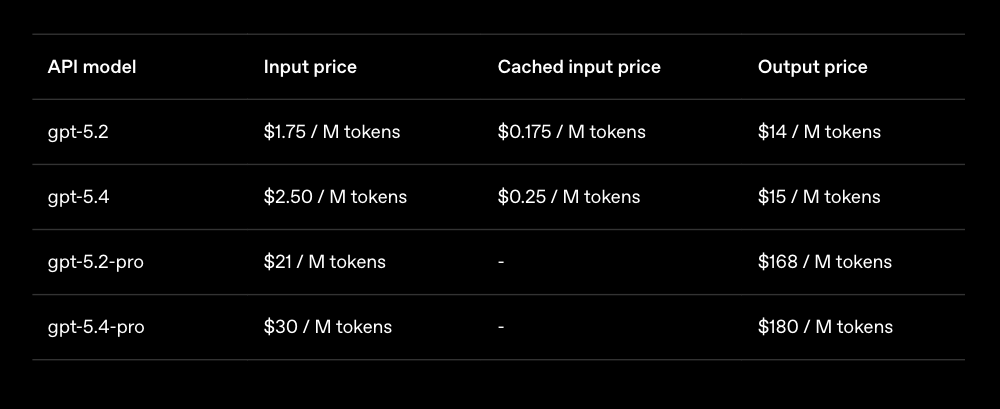Click the $15 / M tokens output price
Image resolution: width=1000 pixels, height=409 pixels.
point(819,197)
